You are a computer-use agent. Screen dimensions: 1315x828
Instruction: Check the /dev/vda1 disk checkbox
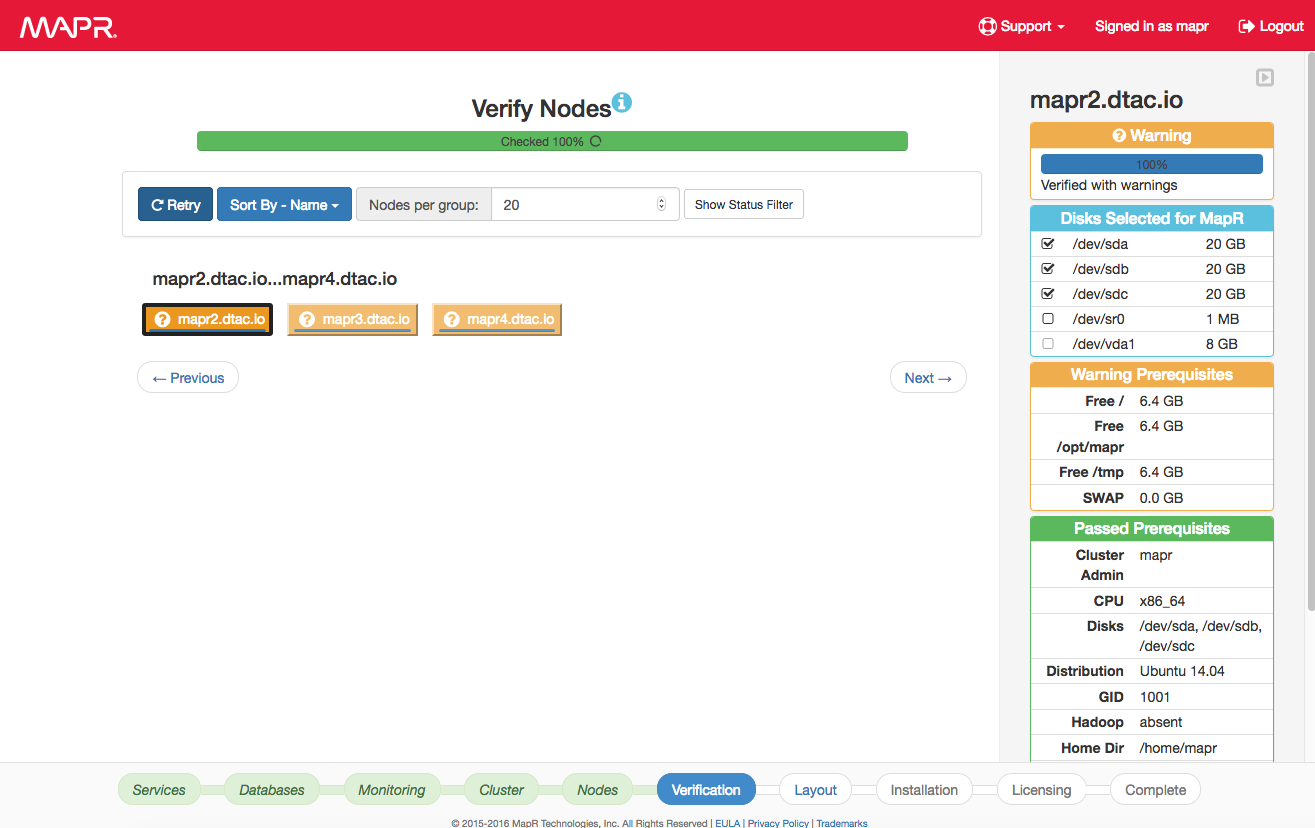(1048, 343)
